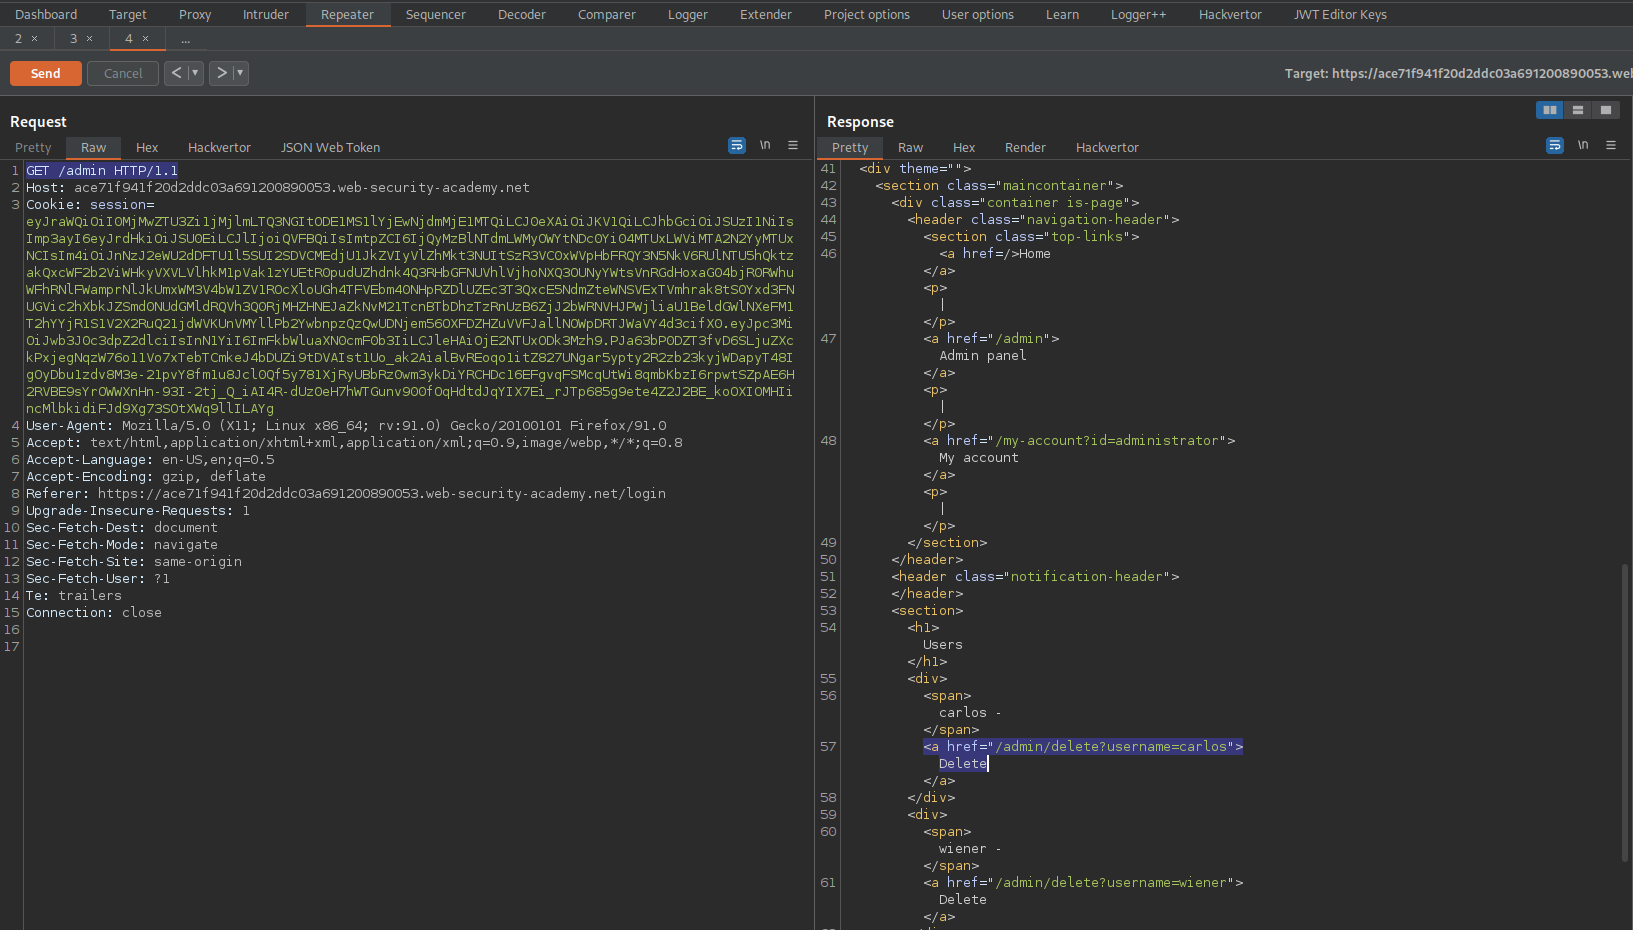Close Repeater tab 3

pos(89,39)
